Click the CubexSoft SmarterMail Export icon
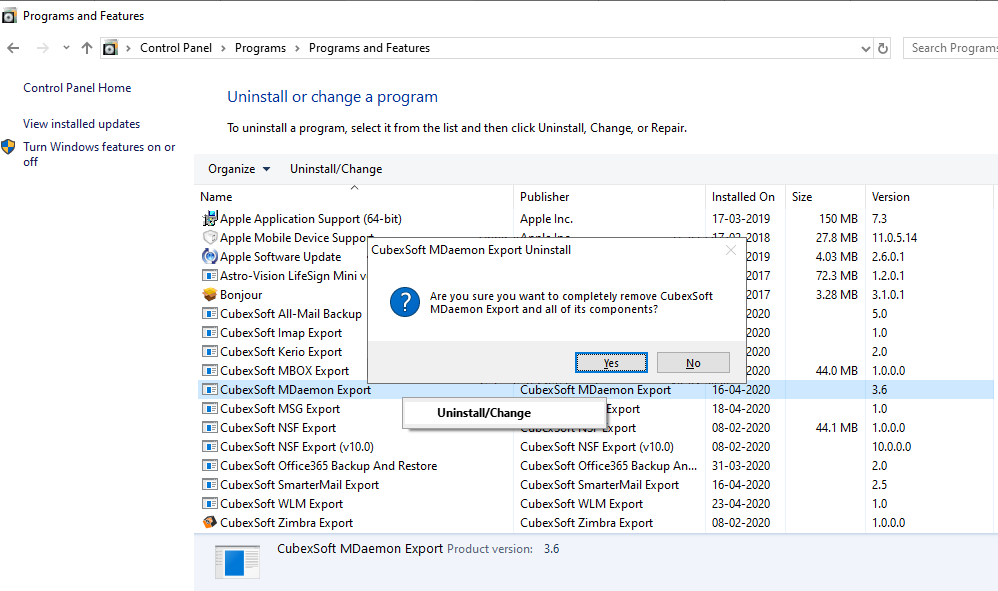Viewport: 998px width, 591px height. coord(209,484)
